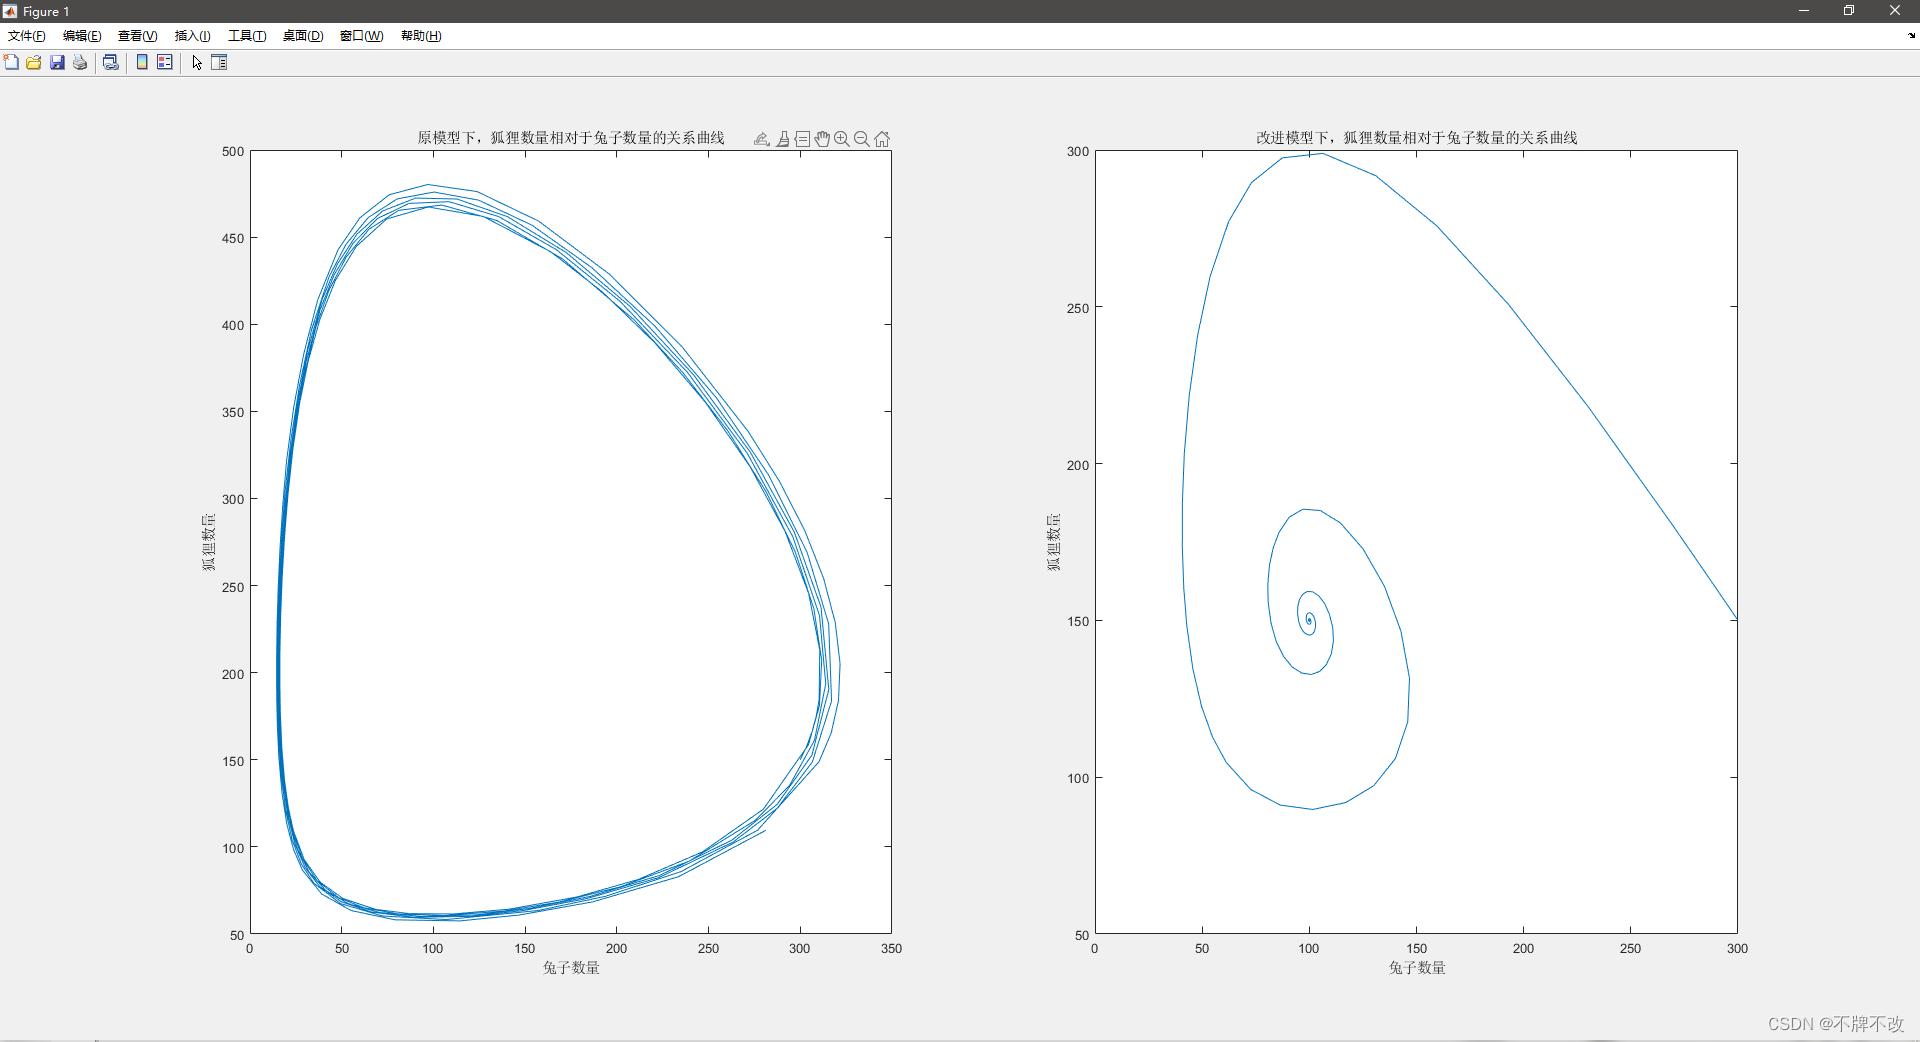
Task: Click the MATLAB logo in title bar
Action: [10, 11]
